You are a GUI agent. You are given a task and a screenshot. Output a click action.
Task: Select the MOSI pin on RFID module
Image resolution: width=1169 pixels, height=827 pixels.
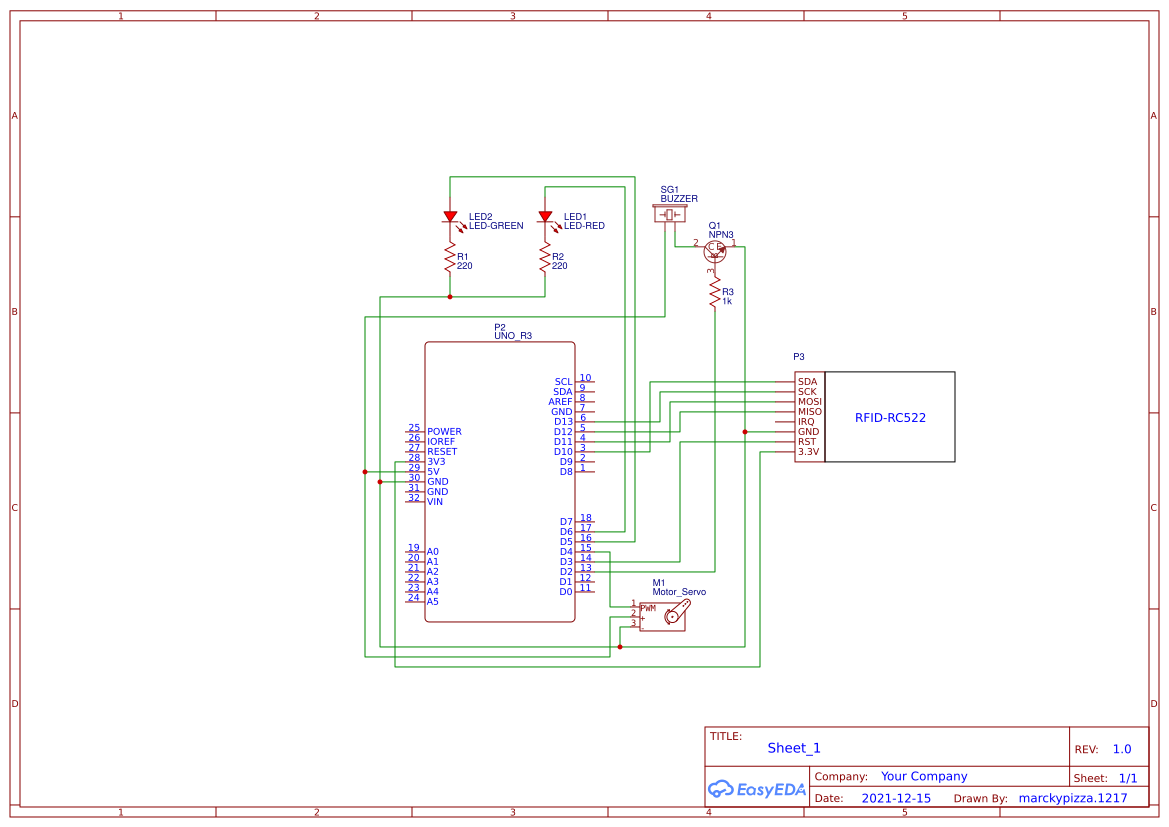click(x=810, y=402)
